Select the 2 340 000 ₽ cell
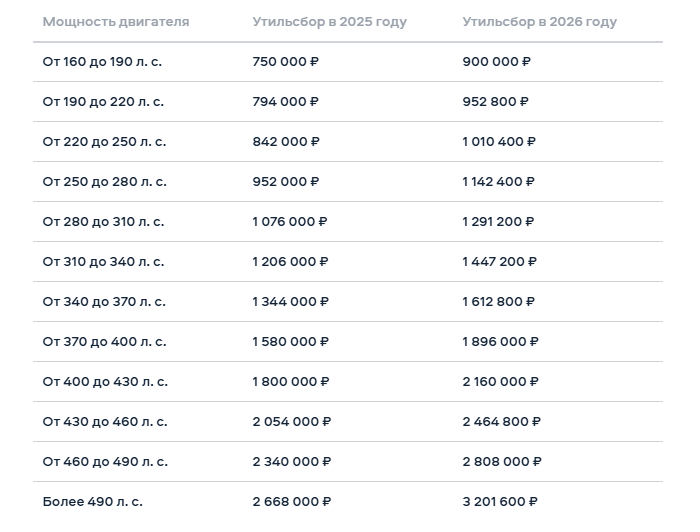Viewport: 700px width, 532px height. [292, 462]
